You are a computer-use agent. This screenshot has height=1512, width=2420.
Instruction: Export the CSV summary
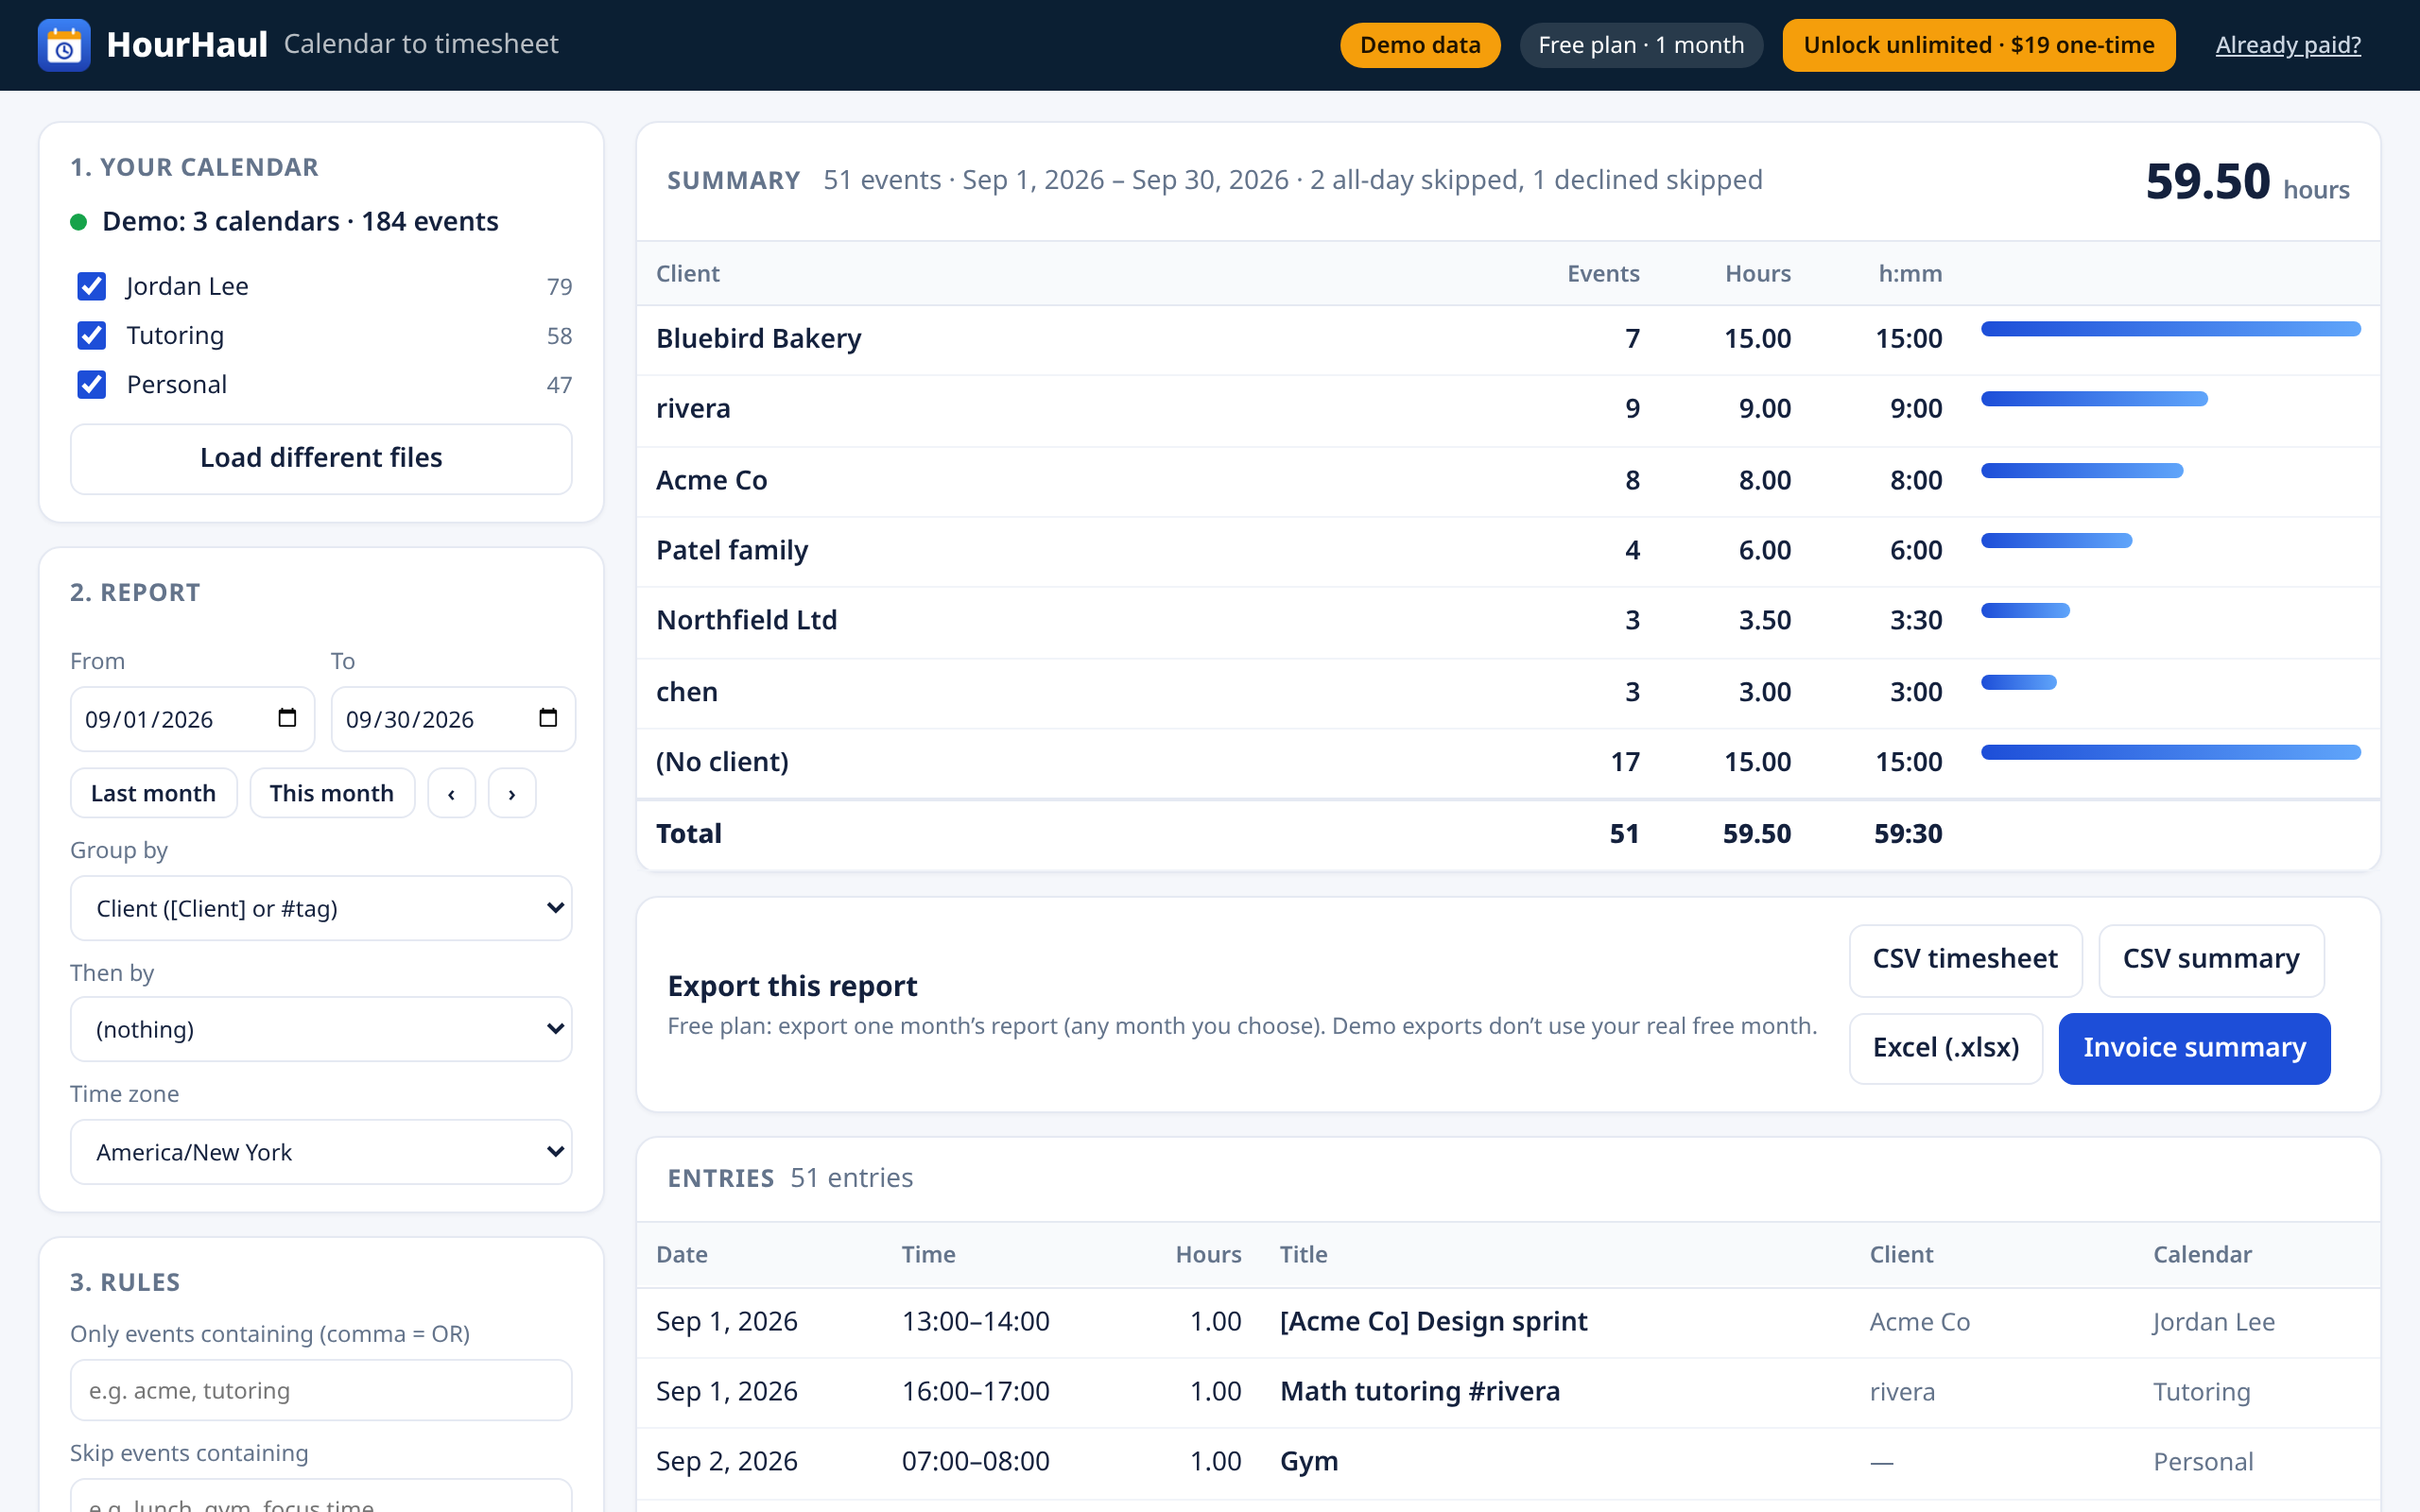(2211, 959)
